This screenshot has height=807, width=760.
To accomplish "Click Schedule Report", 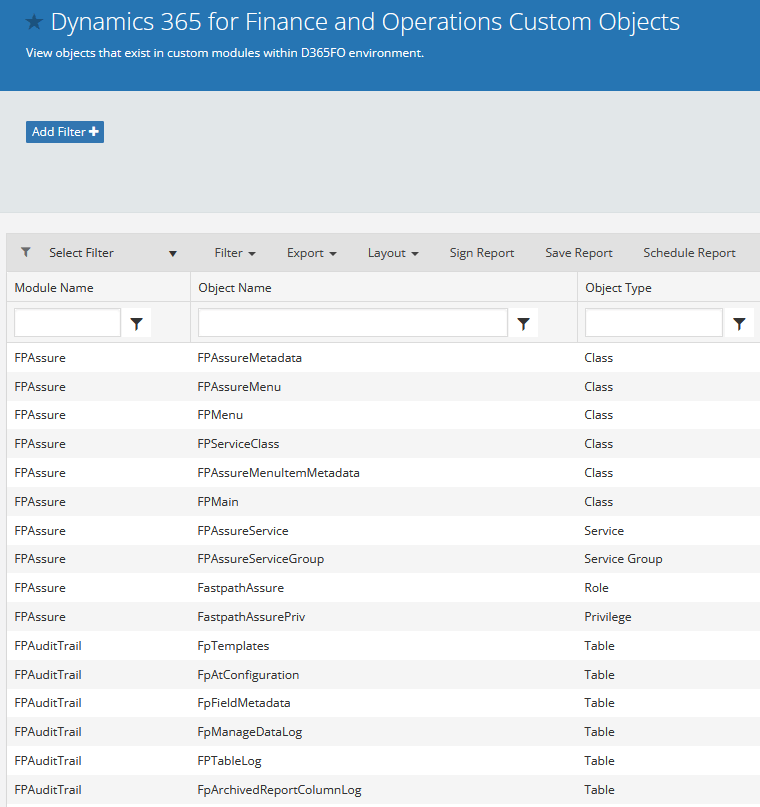I will (689, 253).
